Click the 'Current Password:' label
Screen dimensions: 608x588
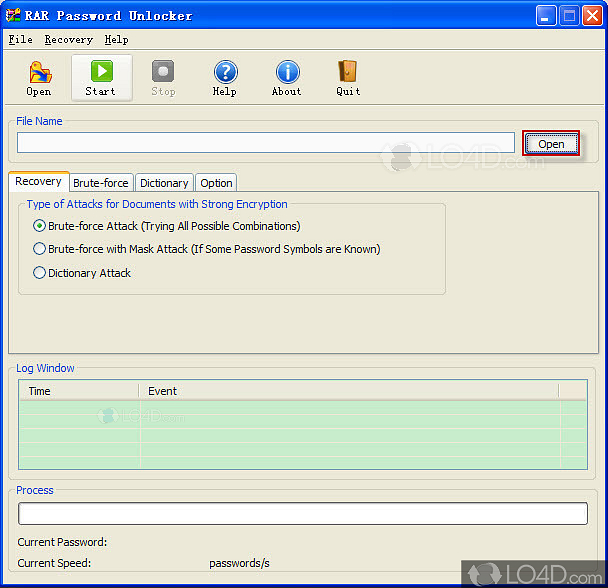[x=62, y=542]
